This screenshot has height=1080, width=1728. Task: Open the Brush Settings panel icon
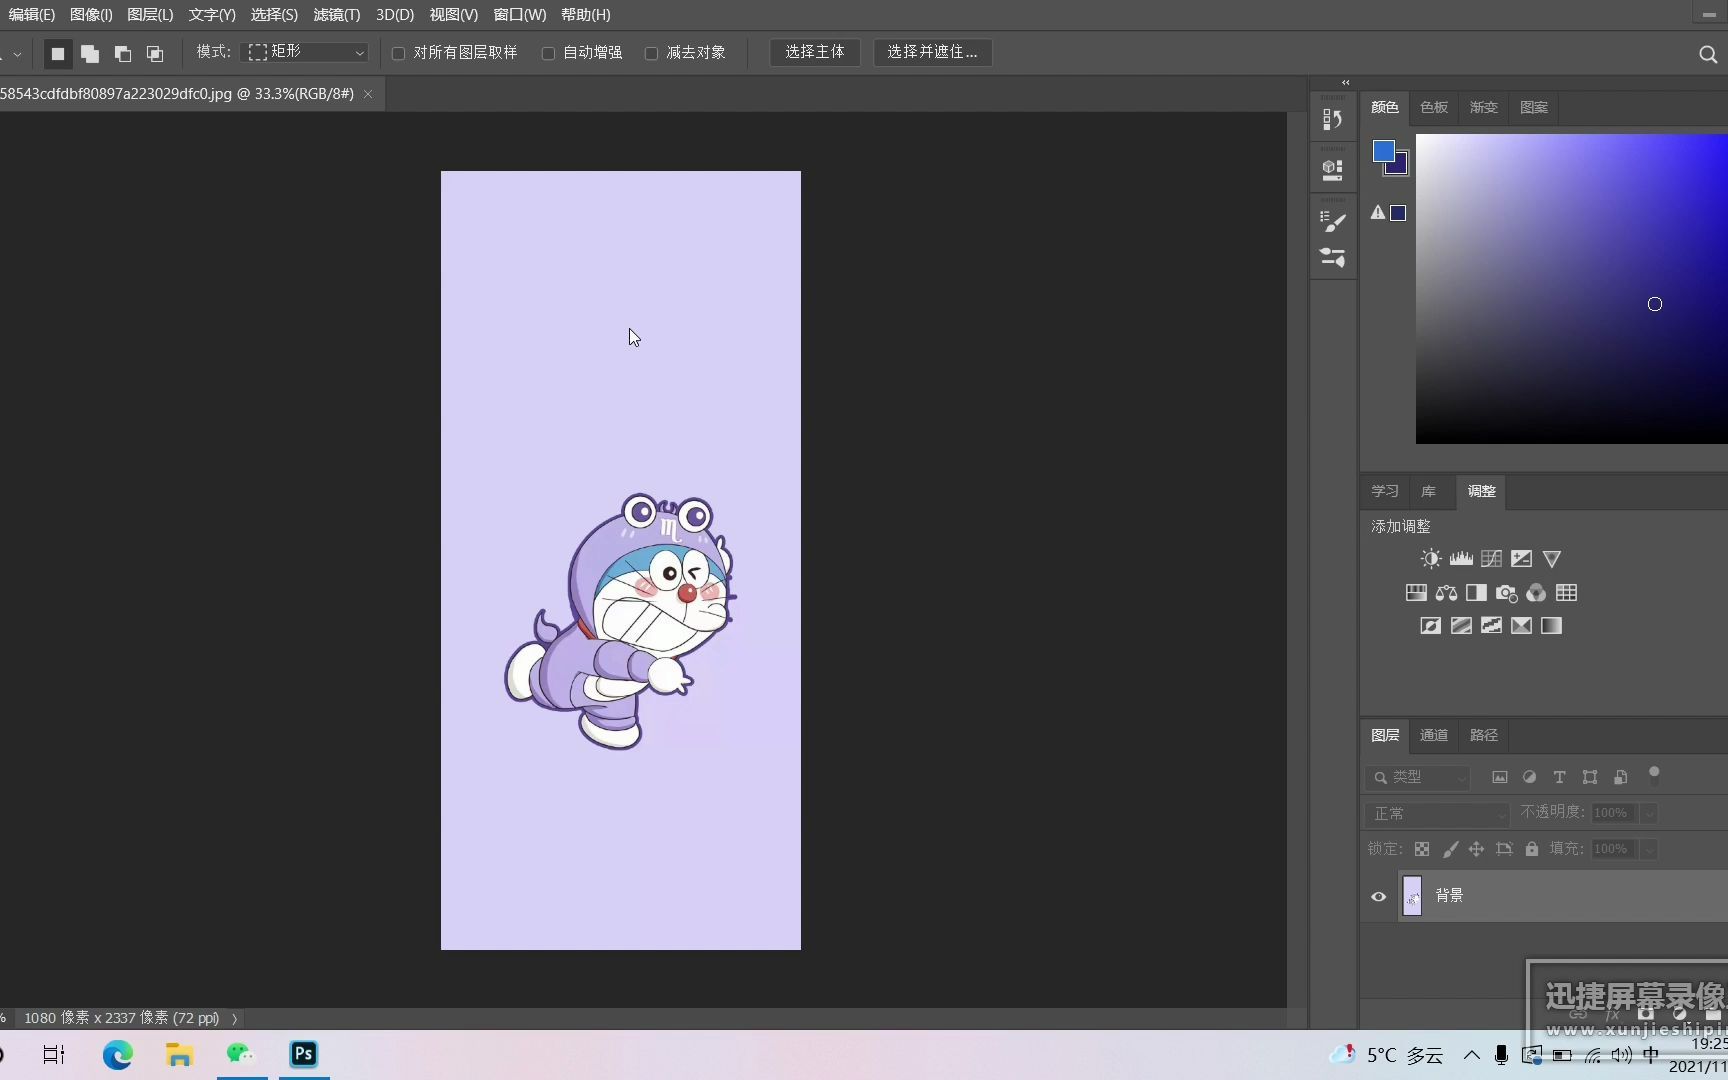(1332, 221)
